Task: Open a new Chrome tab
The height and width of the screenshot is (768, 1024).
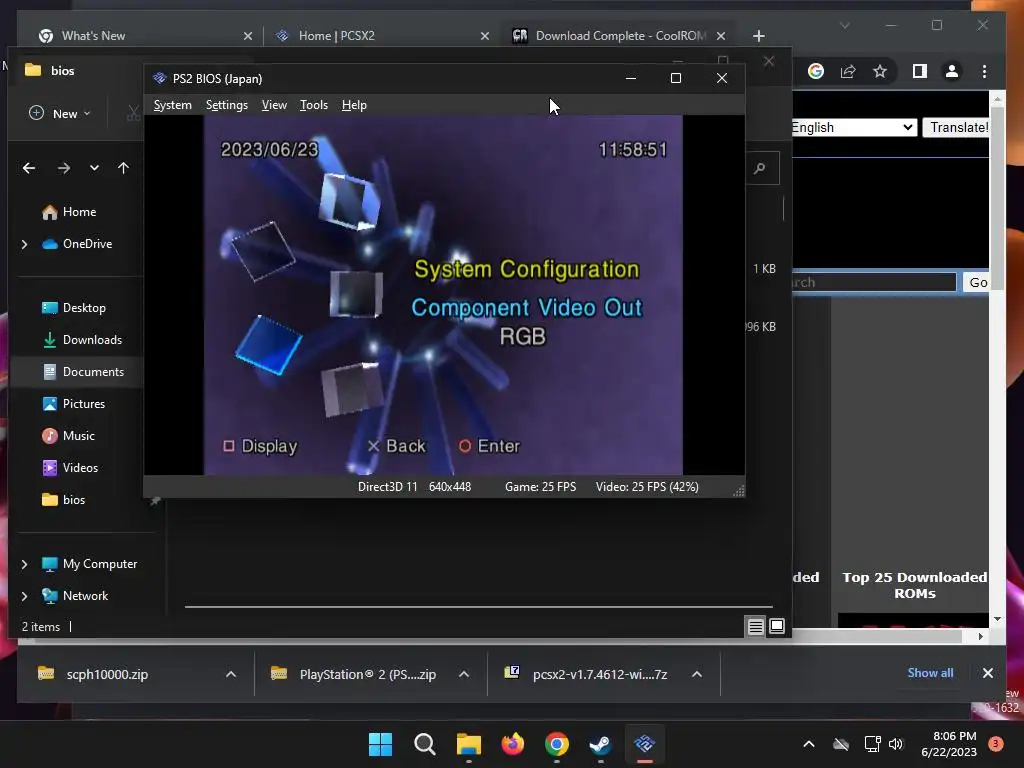Action: [758, 36]
